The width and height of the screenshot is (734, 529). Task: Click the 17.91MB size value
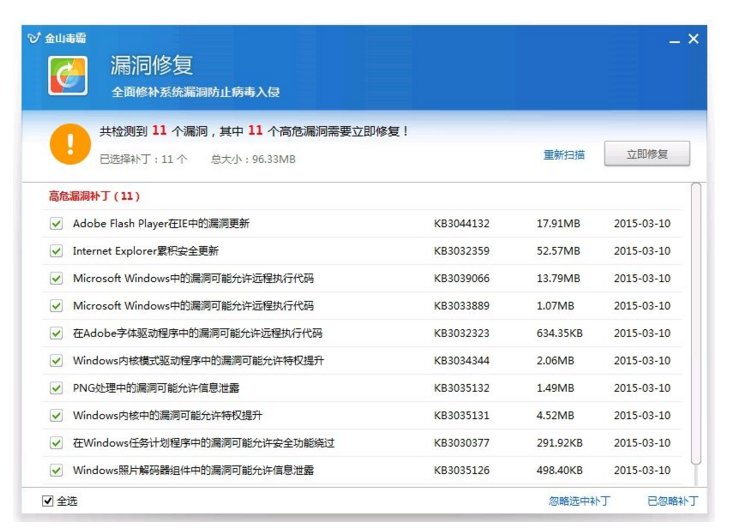558,223
